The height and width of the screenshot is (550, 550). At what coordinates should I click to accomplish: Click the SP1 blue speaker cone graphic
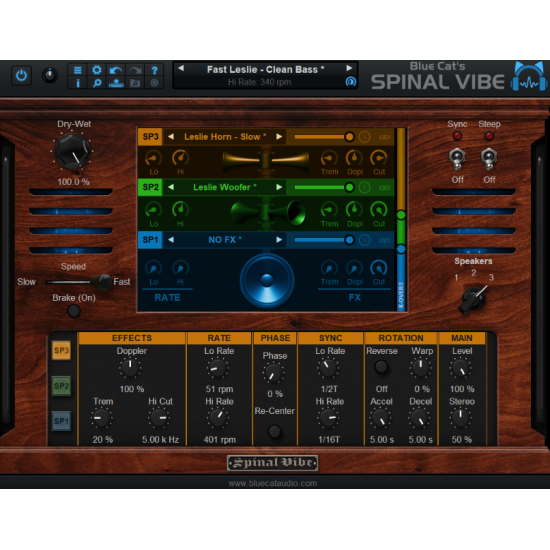[x=267, y=280]
